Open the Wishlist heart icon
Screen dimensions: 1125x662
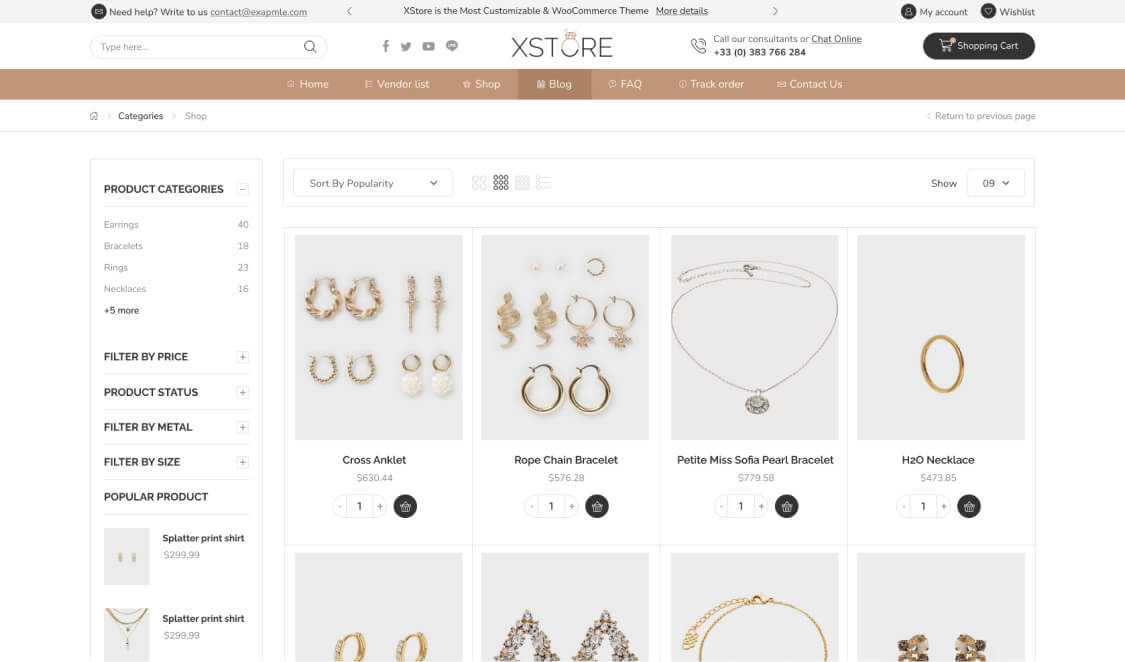pos(988,12)
